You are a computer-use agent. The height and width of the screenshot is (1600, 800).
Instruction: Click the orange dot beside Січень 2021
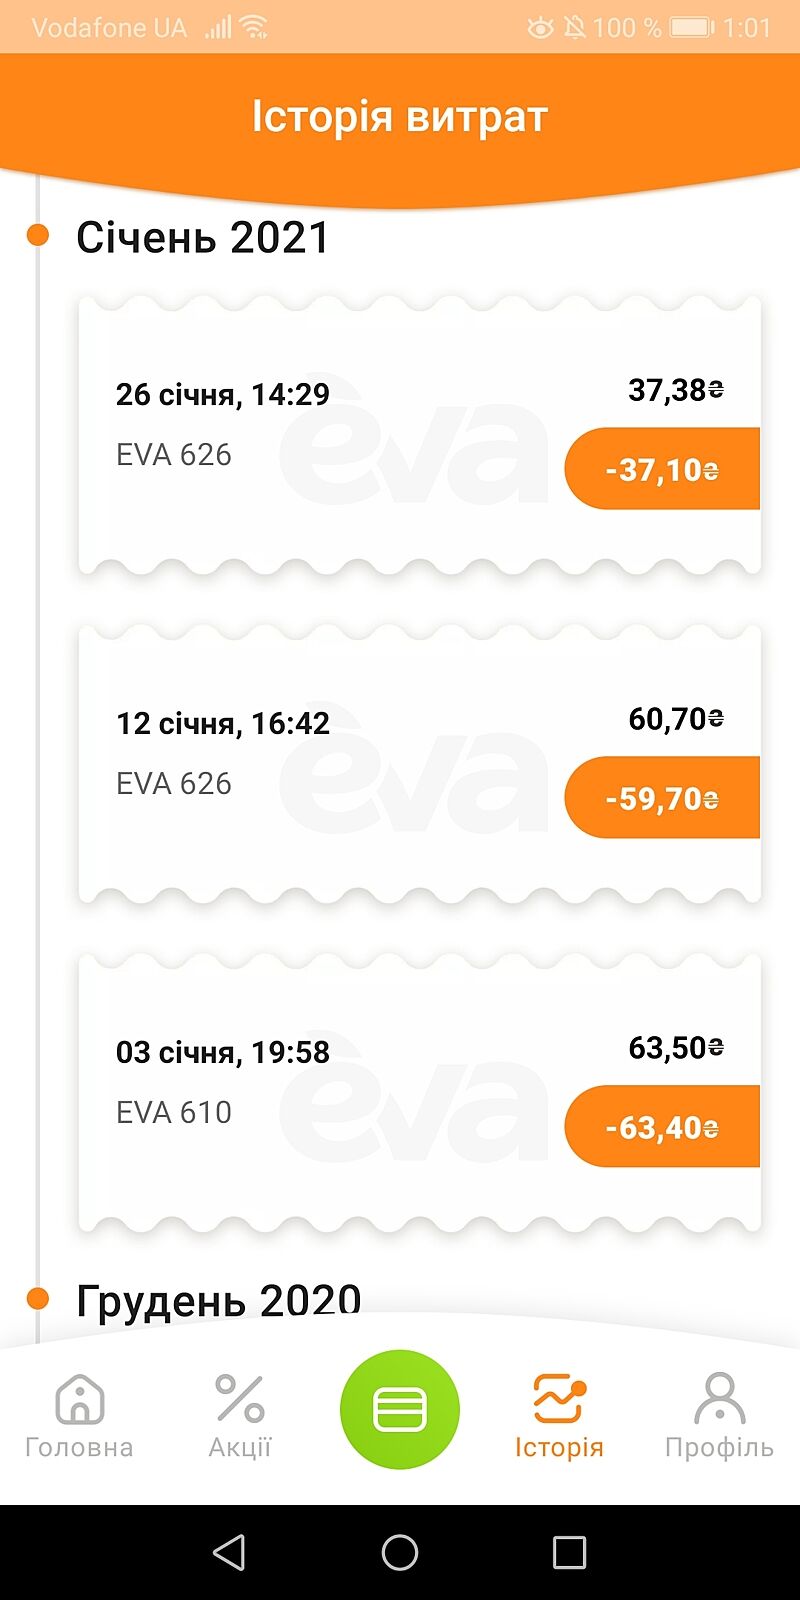[38, 236]
